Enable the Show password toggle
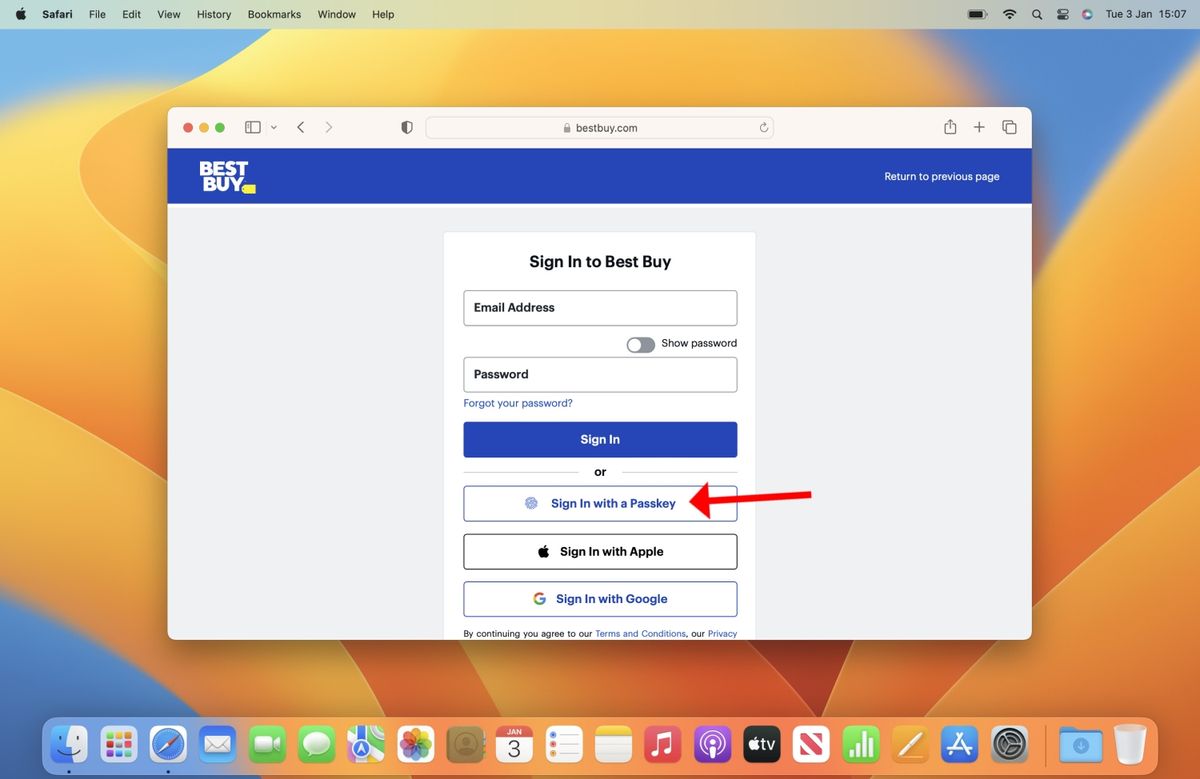The image size is (1200, 779). (640, 343)
